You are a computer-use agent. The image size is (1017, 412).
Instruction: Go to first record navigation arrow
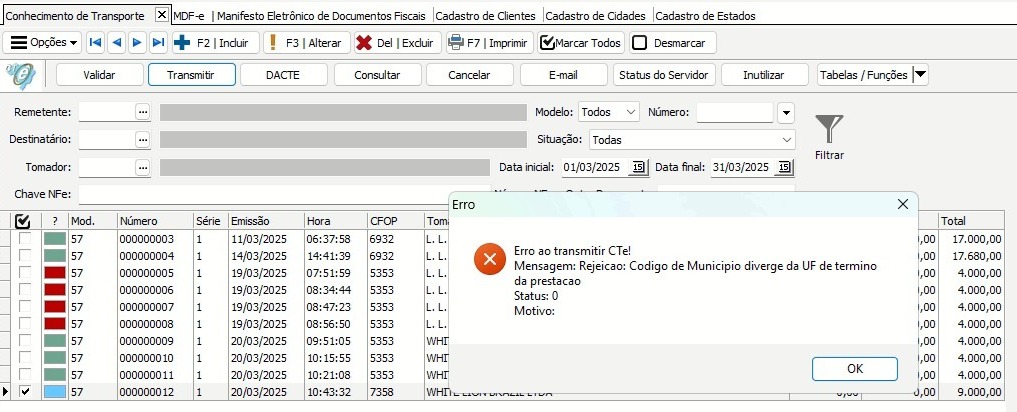pyautogui.click(x=95, y=43)
